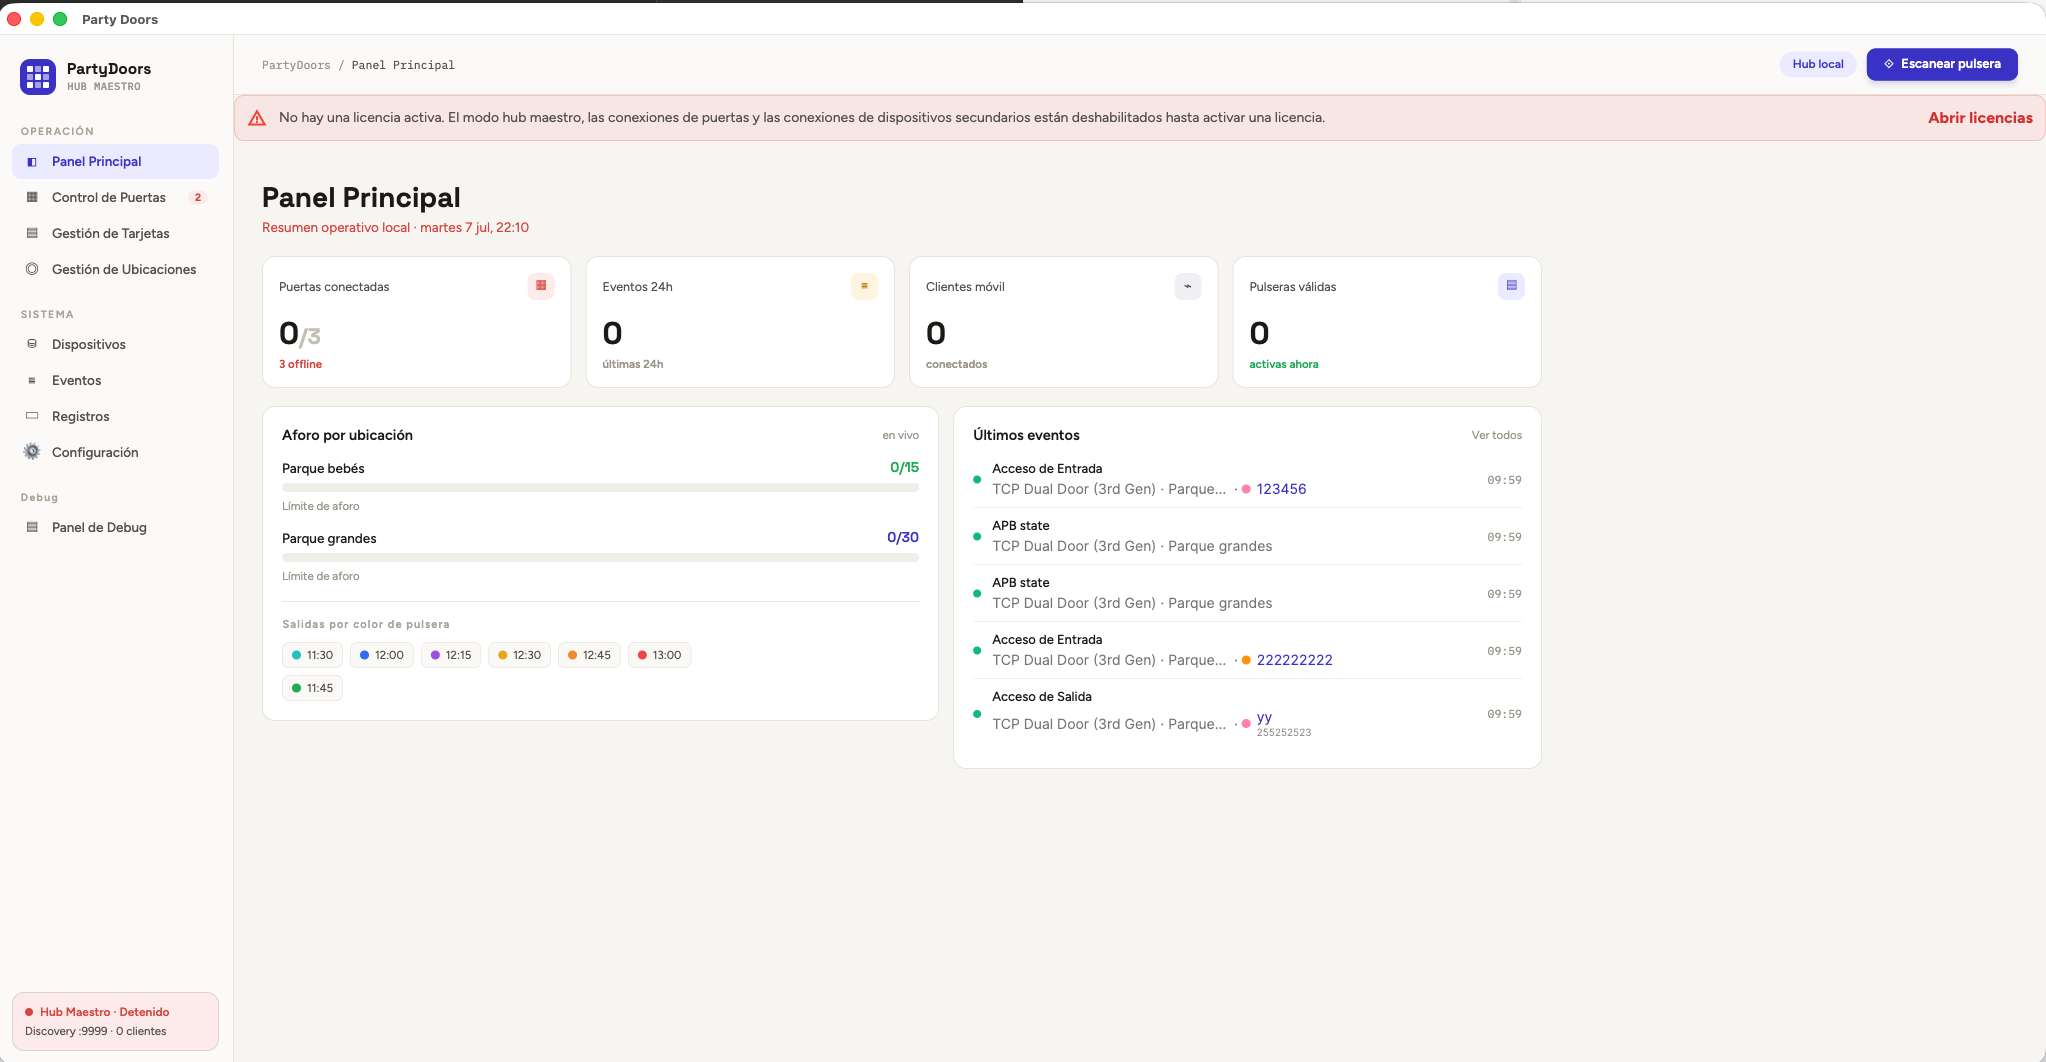This screenshot has width=2046, height=1062.
Task: Click the 3 offline label
Action: coord(300,364)
